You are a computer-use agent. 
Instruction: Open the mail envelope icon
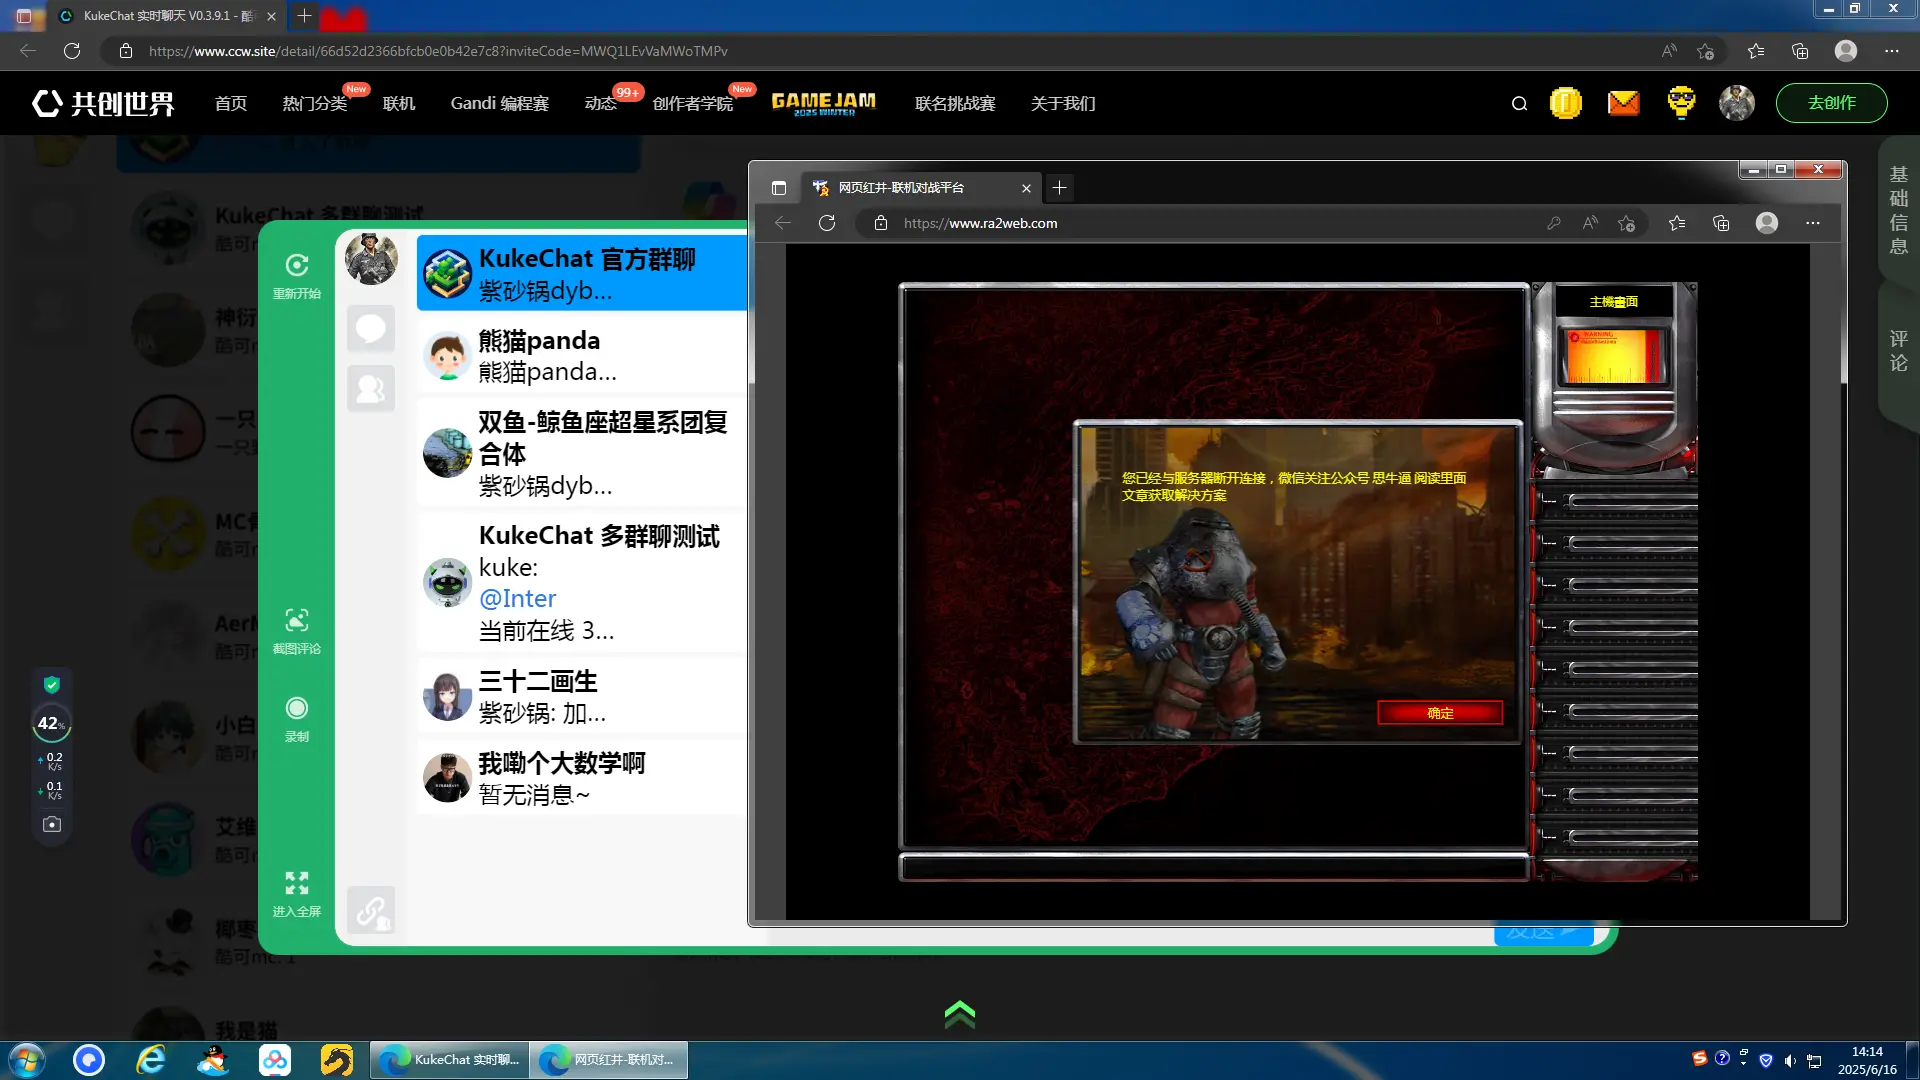coord(1623,103)
